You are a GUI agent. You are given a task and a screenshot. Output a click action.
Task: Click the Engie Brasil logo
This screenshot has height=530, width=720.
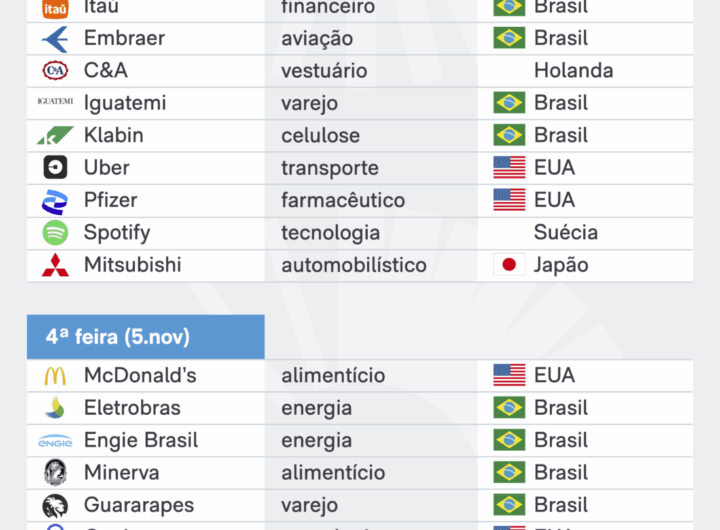pyautogui.click(x=55, y=441)
